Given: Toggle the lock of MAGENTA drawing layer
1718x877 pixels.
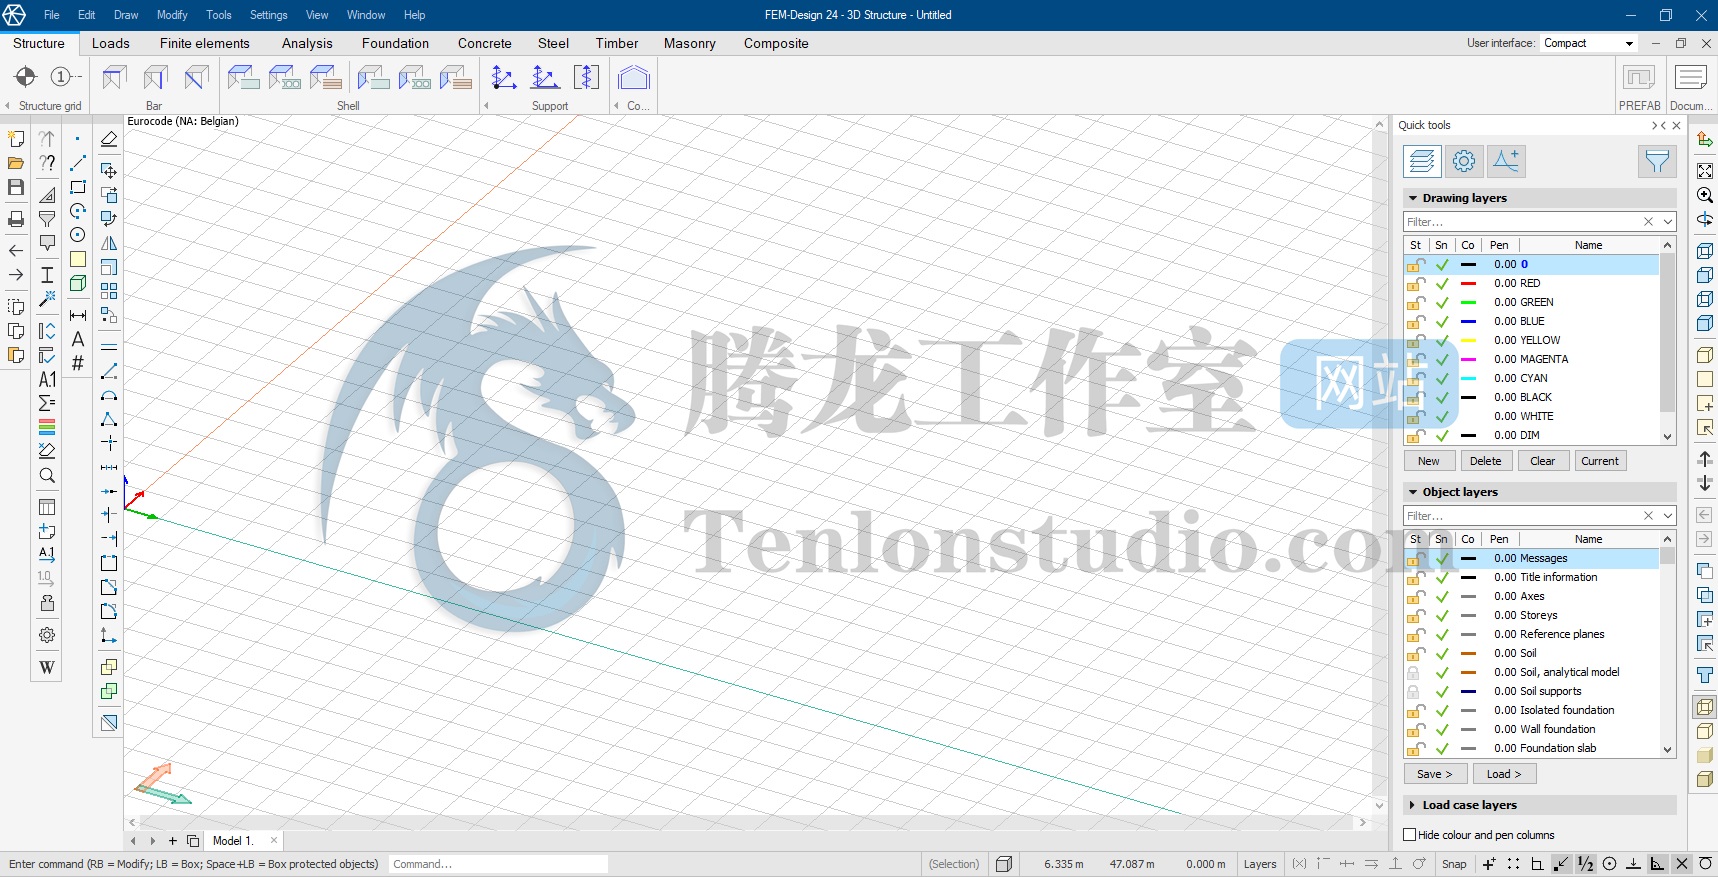Looking at the screenshot, I should pyautogui.click(x=1415, y=359).
